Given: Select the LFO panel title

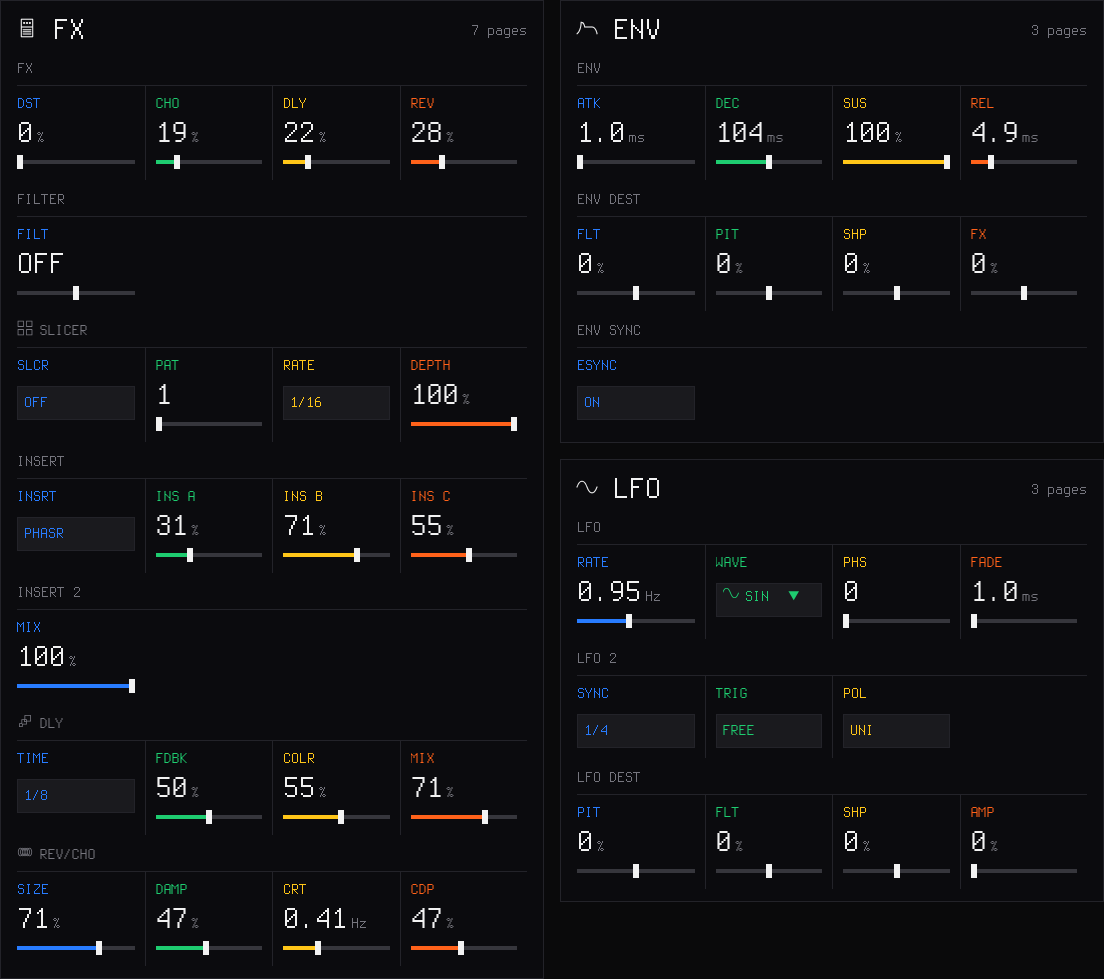Looking at the screenshot, I should click(x=636, y=488).
